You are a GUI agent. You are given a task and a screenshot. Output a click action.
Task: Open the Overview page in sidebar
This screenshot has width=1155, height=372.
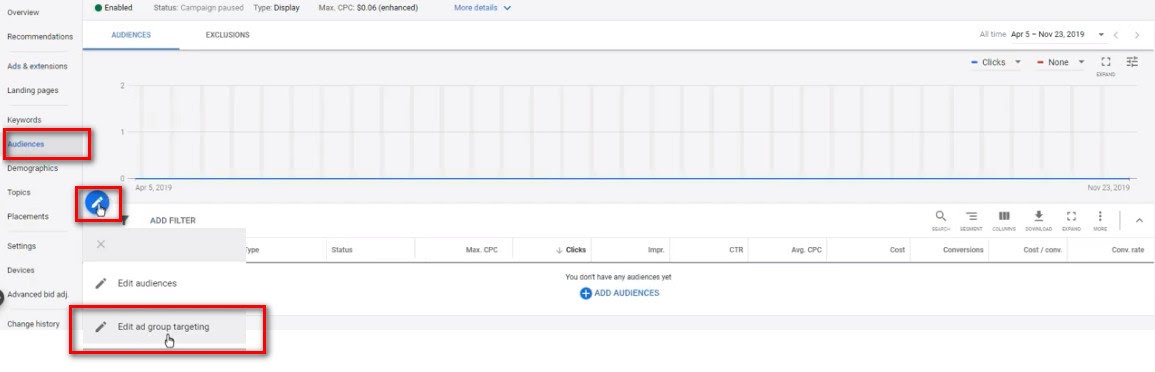[x=23, y=13]
